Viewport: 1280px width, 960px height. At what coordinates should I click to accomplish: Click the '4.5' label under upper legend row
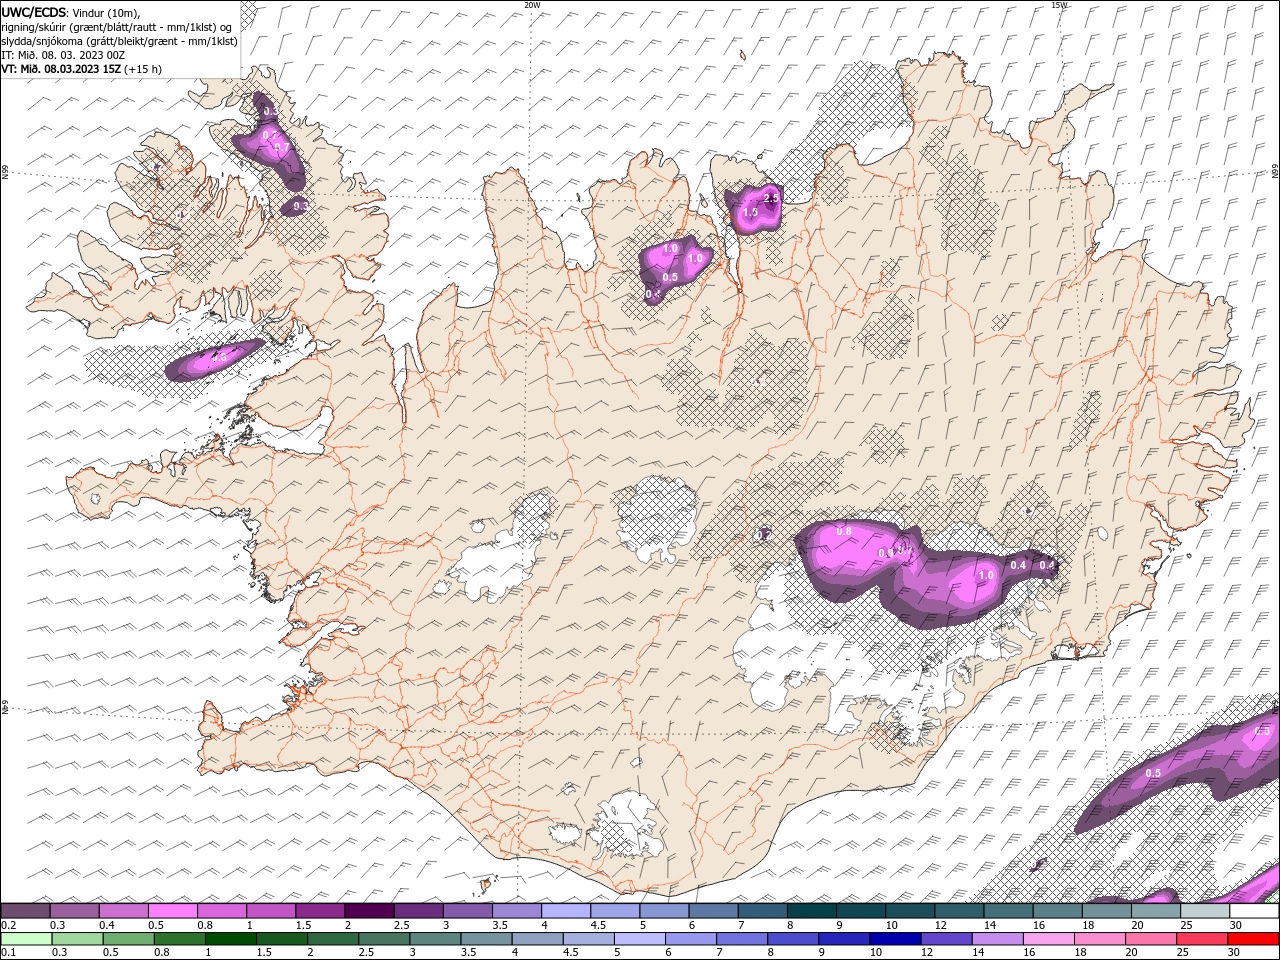[x=598, y=925]
